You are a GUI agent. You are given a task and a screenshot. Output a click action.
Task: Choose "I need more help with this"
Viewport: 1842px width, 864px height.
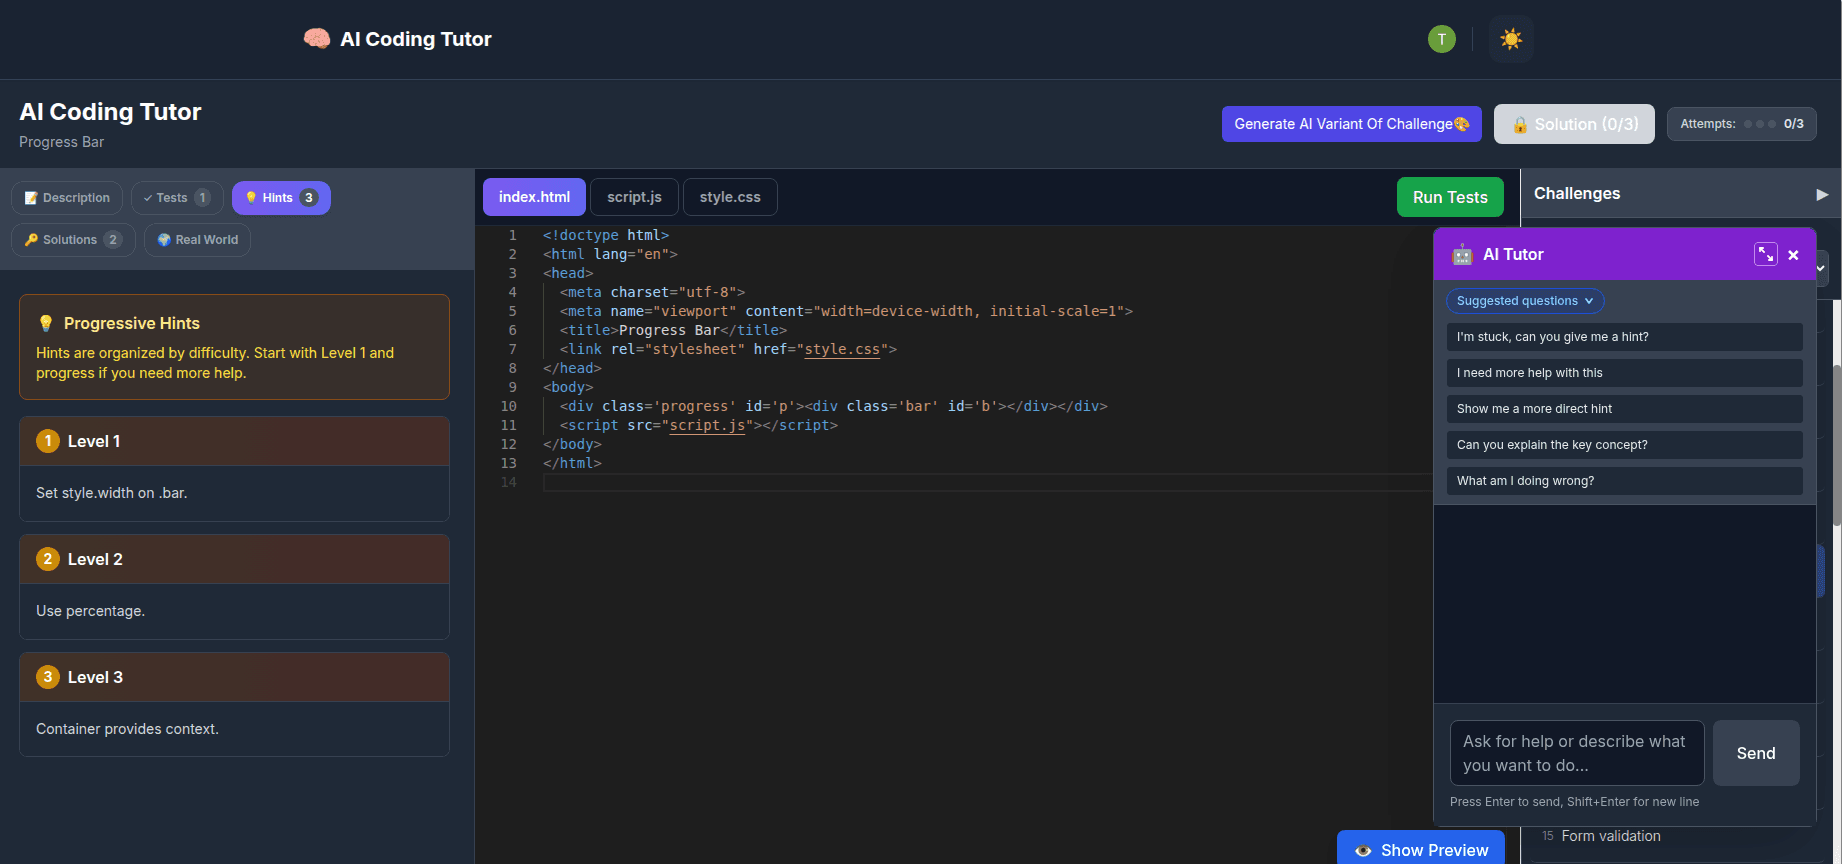click(1624, 373)
